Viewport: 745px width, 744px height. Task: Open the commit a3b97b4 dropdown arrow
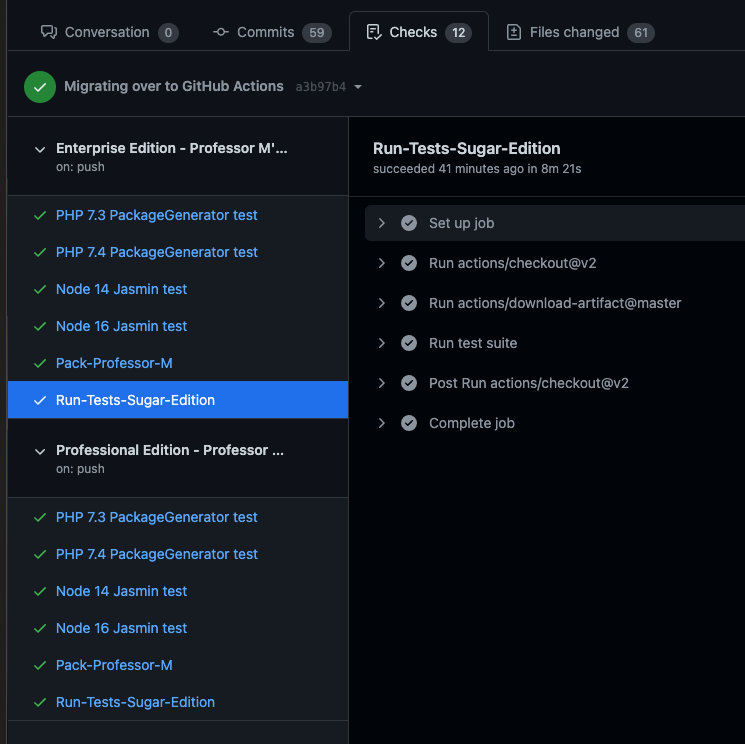[358, 87]
